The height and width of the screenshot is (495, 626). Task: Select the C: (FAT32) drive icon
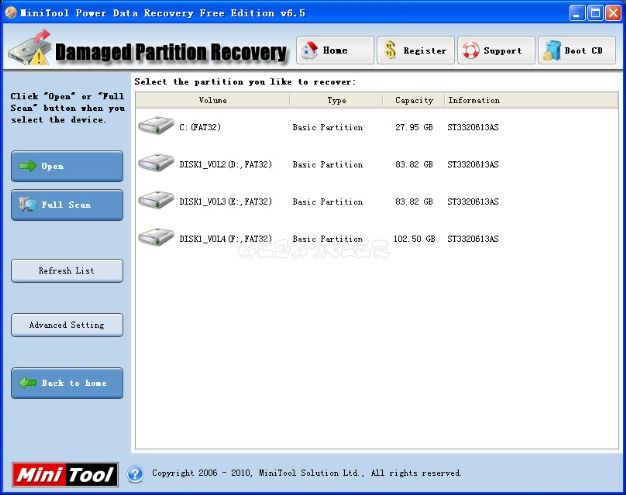[x=156, y=126]
